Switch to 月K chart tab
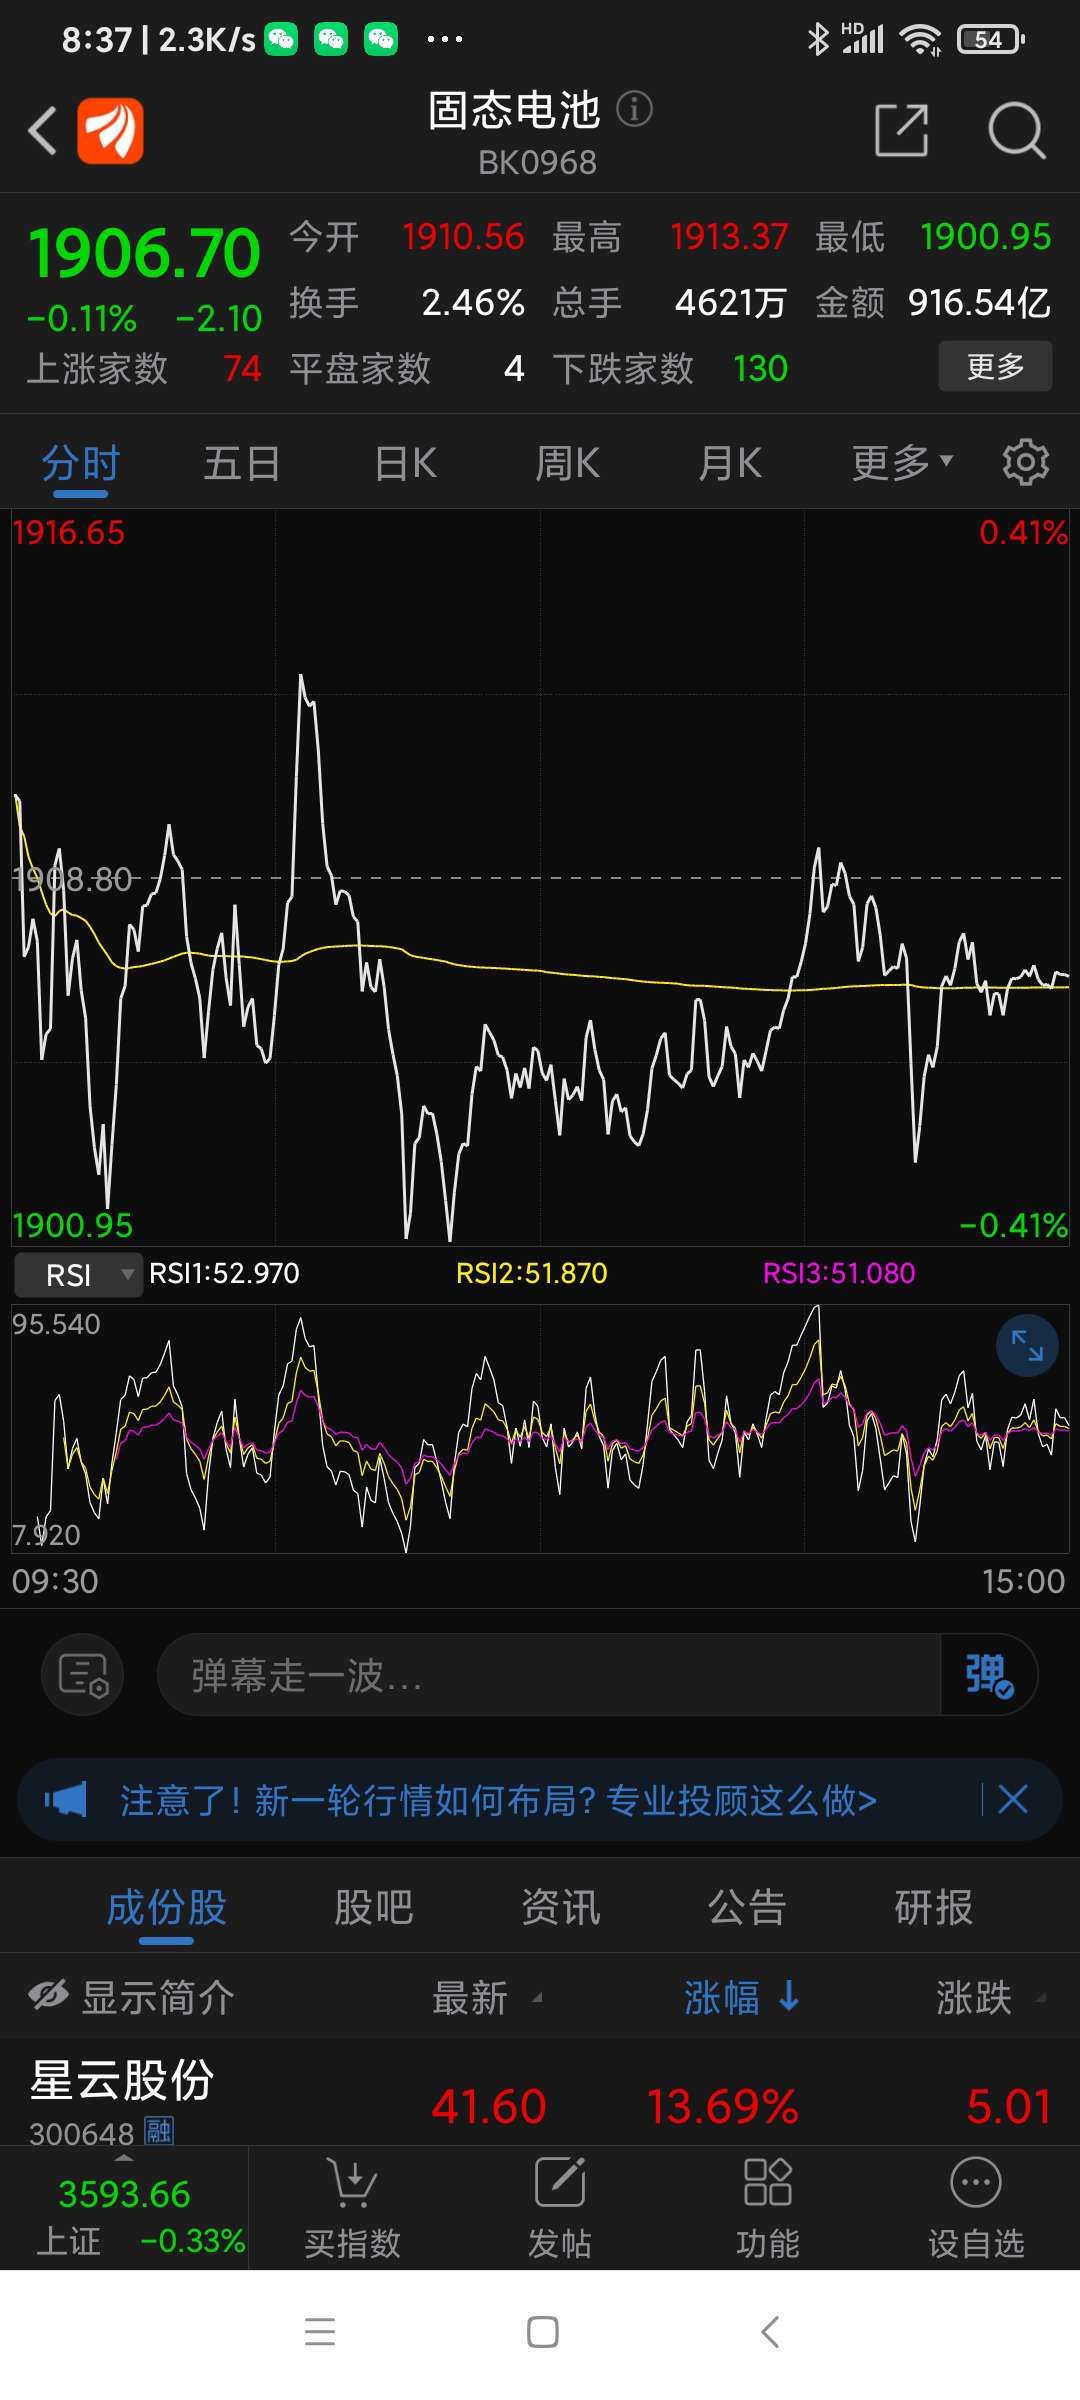Viewport: 1080px width, 2400px height. (x=729, y=464)
